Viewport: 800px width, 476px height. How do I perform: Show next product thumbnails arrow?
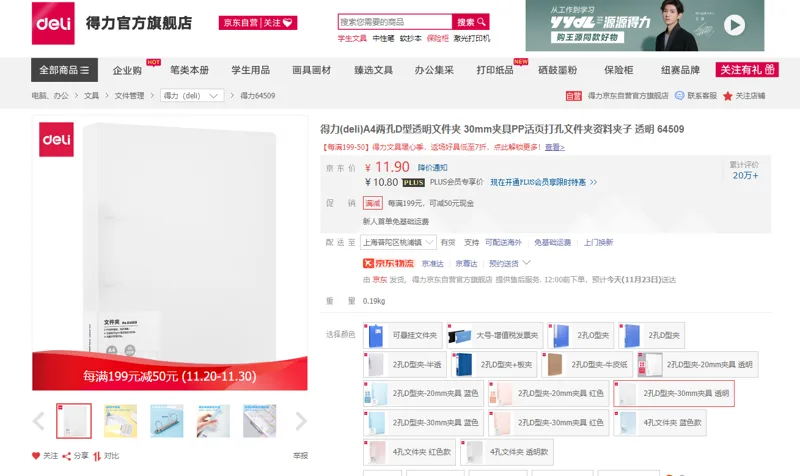[x=301, y=421]
